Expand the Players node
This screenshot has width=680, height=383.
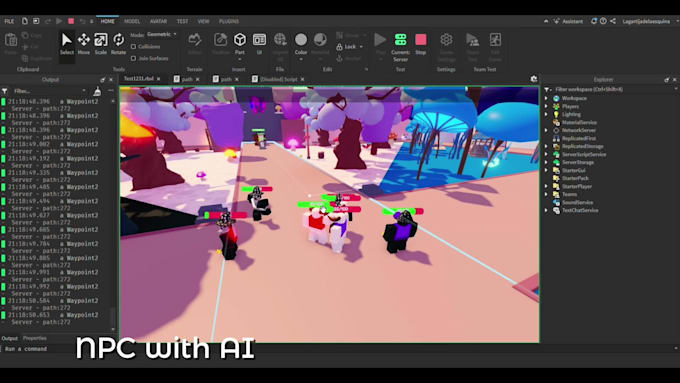tap(546, 106)
